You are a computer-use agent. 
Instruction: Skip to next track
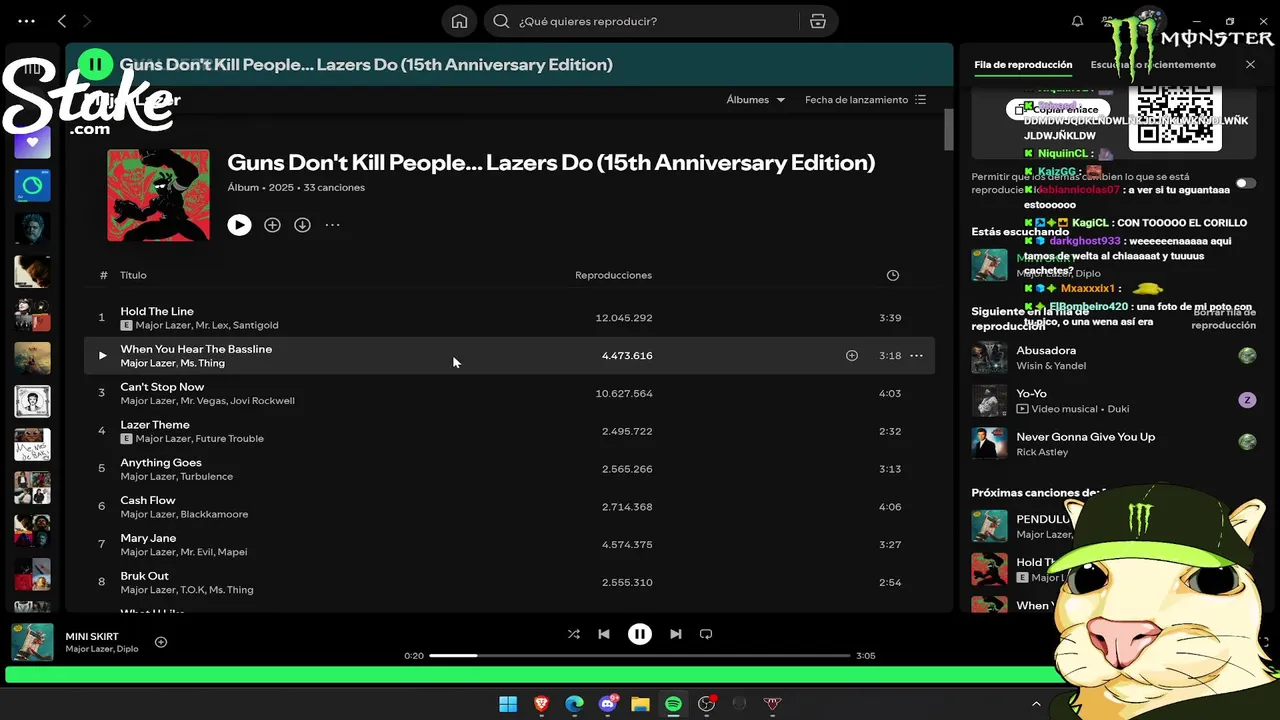point(676,634)
